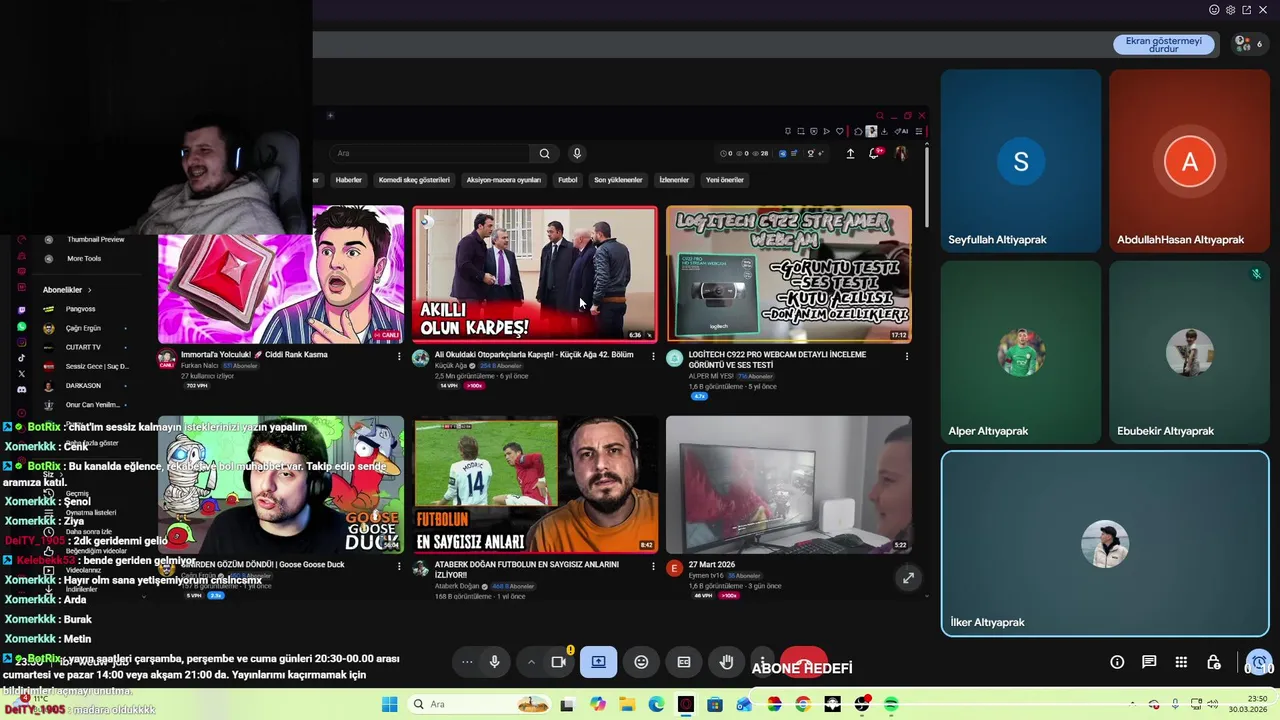This screenshot has width=1280, height=720.
Task: Raise hand in the meeting
Action: [727, 662]
